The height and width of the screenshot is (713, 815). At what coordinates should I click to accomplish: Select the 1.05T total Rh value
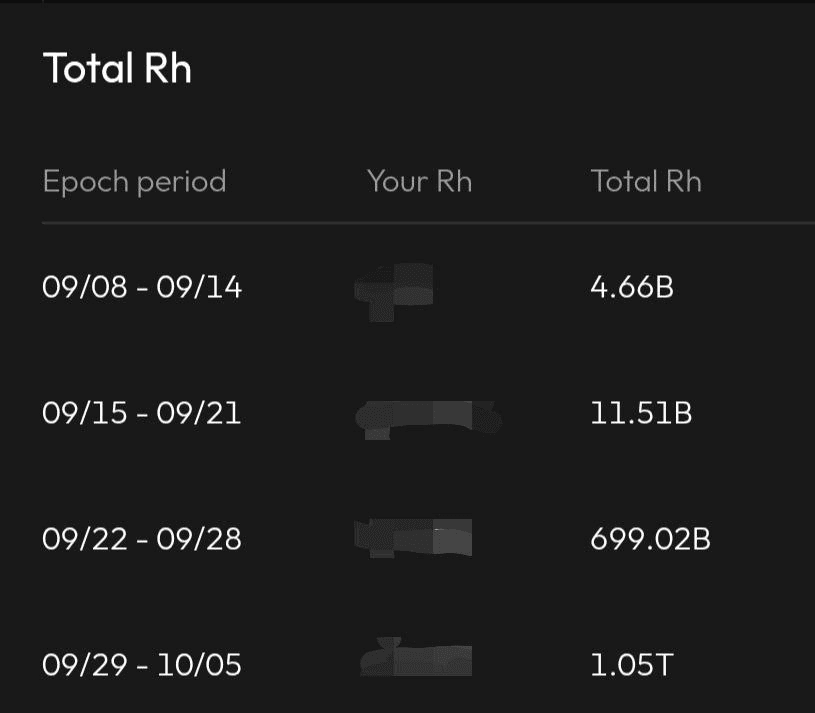pyautogui.click(x=631, y=665)
